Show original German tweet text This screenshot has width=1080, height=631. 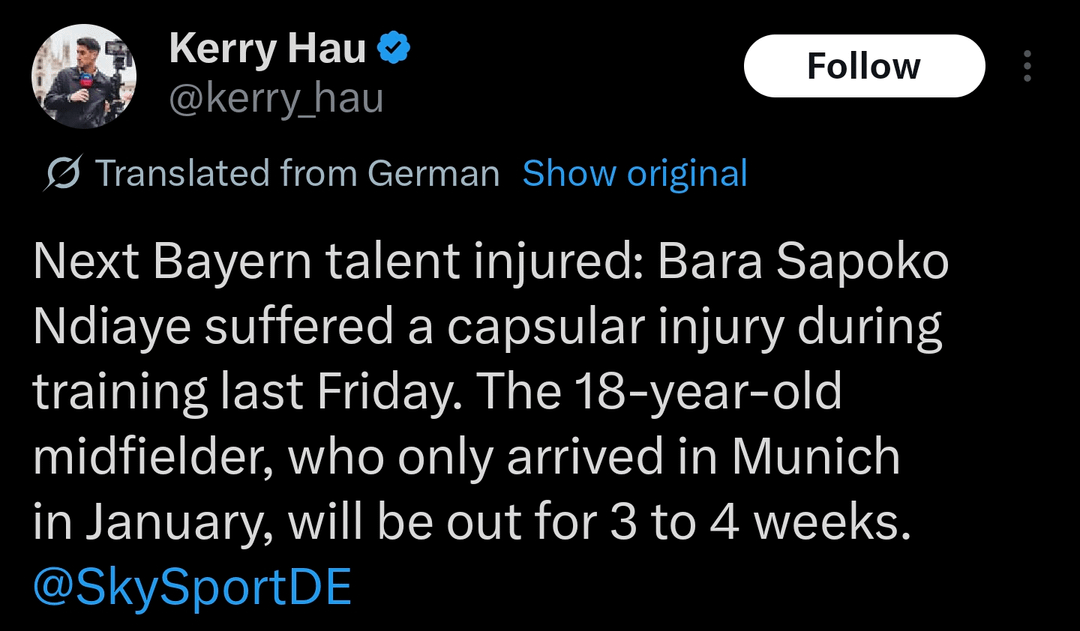coord(635,174)
